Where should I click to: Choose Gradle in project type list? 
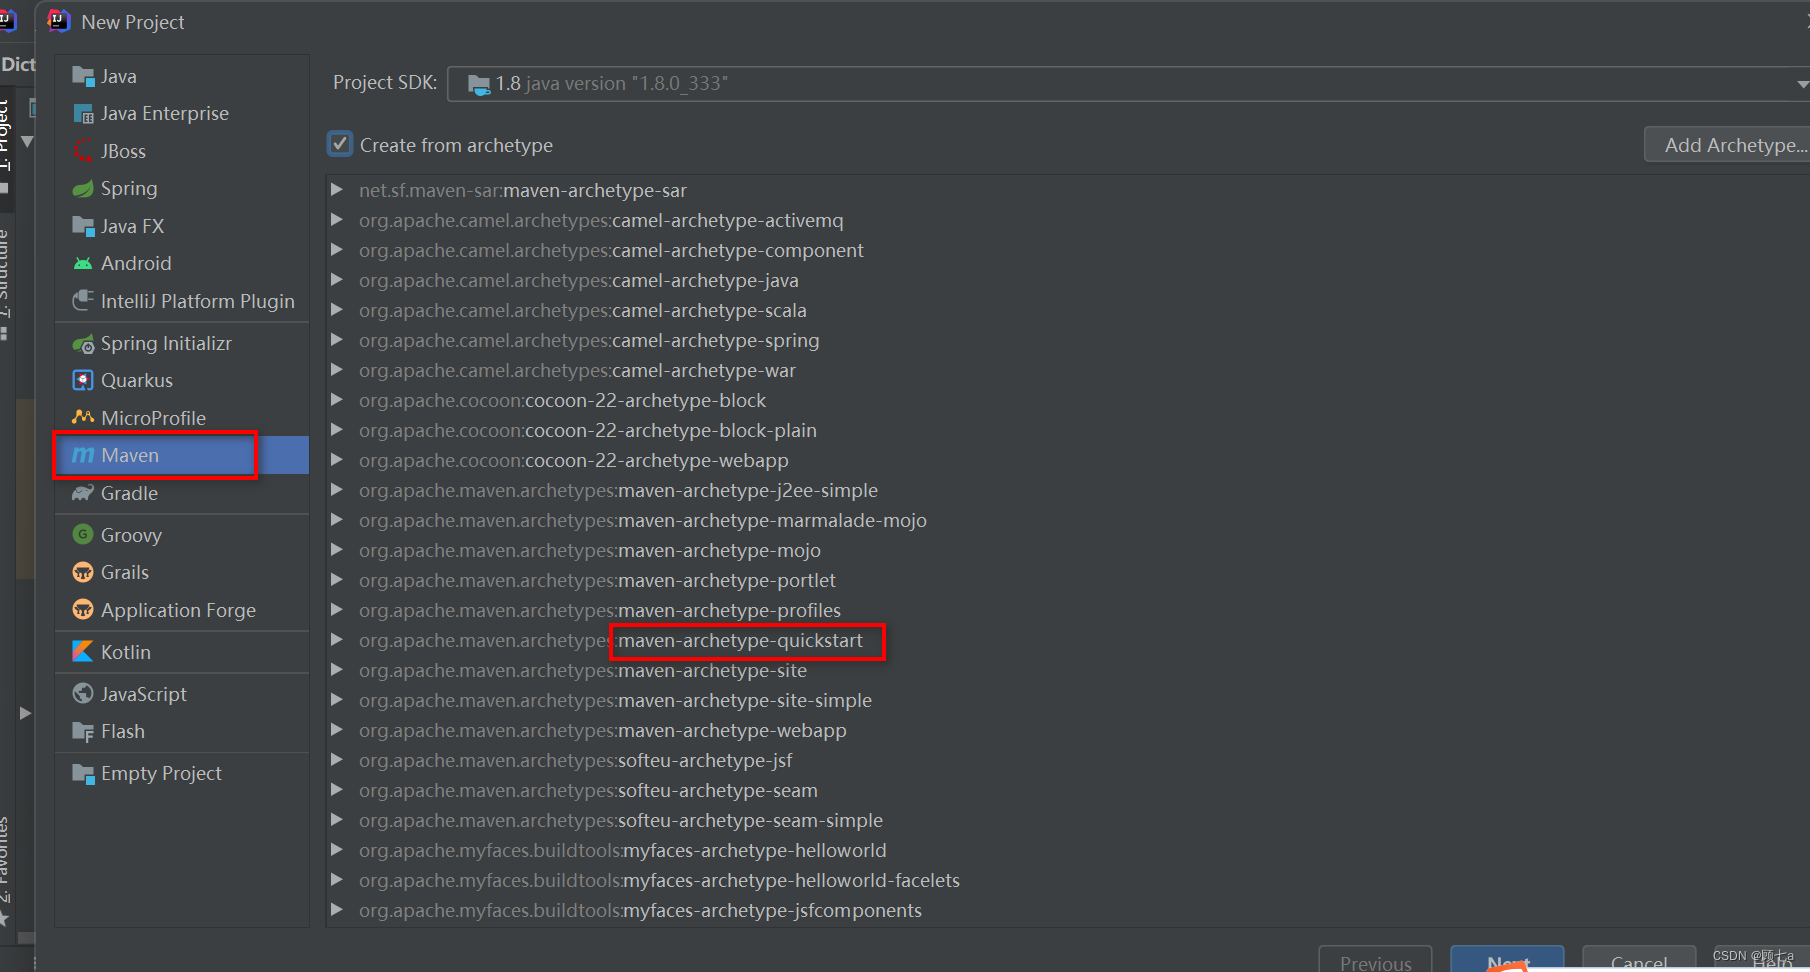tap(129, 493)
